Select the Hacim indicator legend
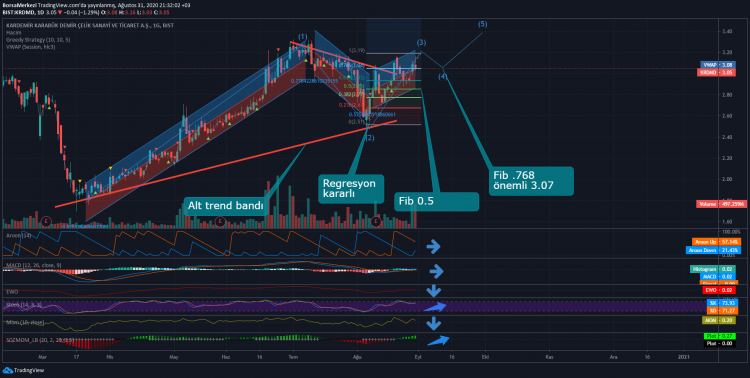The image size is (750, 378). pyautogui.click(x=12, y=33)
